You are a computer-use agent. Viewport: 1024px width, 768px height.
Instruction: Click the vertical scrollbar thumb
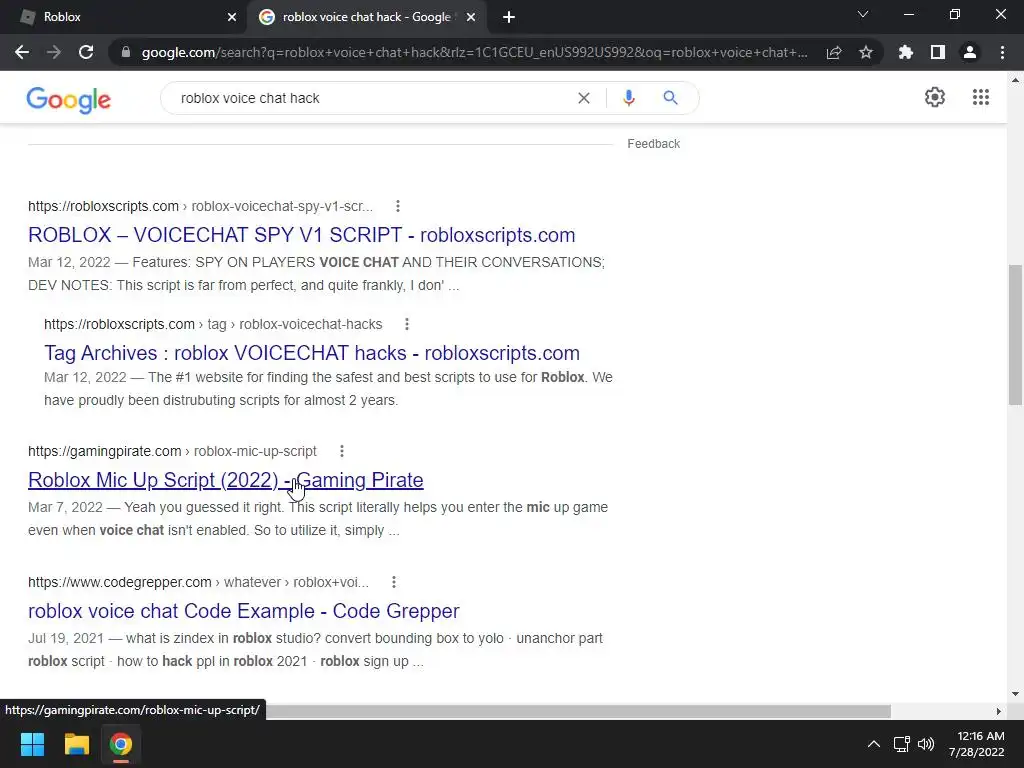pos(1015,335)
